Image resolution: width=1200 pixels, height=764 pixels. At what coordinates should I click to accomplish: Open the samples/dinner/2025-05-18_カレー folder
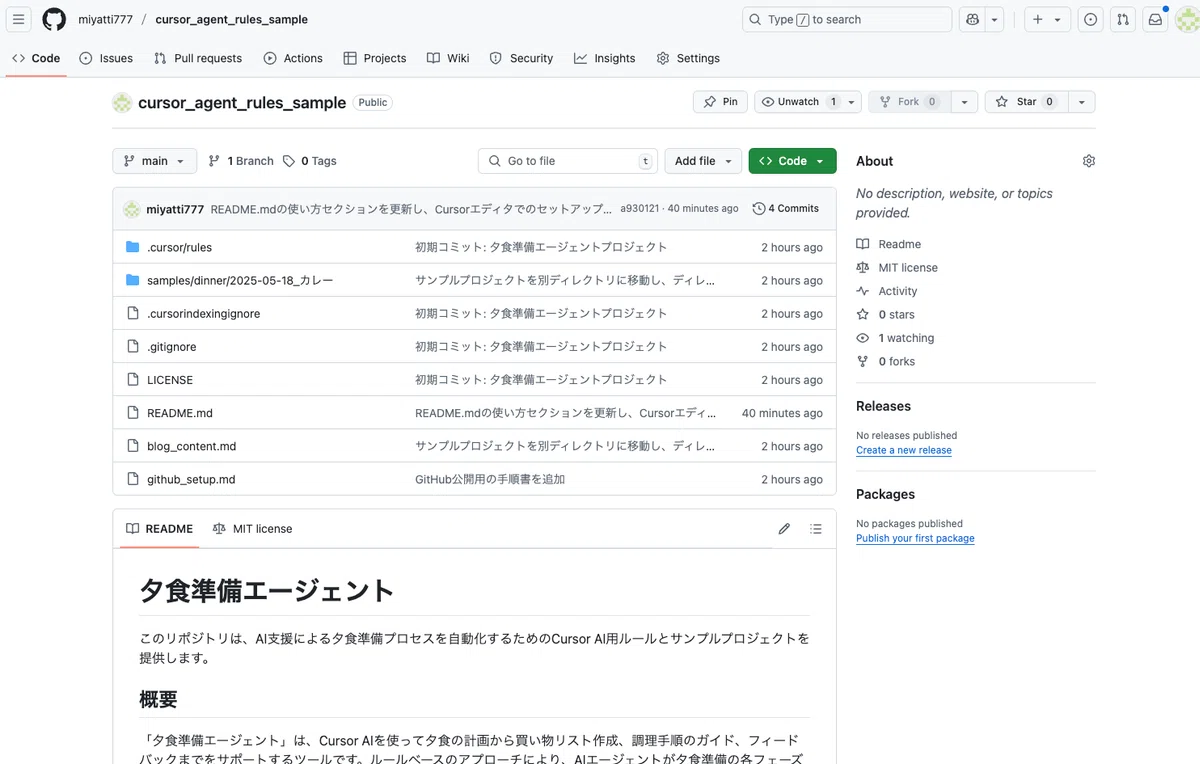click(240, 280)
